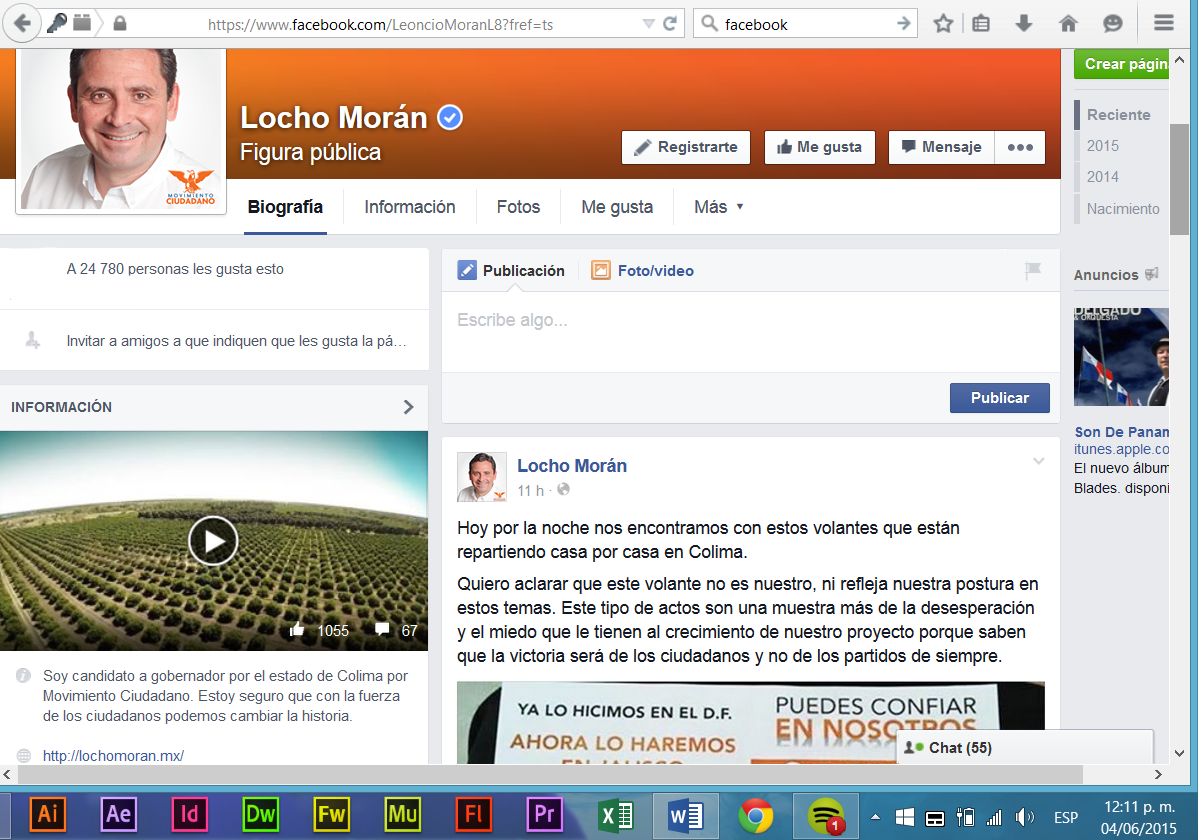
Task: Go to the browser home page icon
Action: 1068,24
